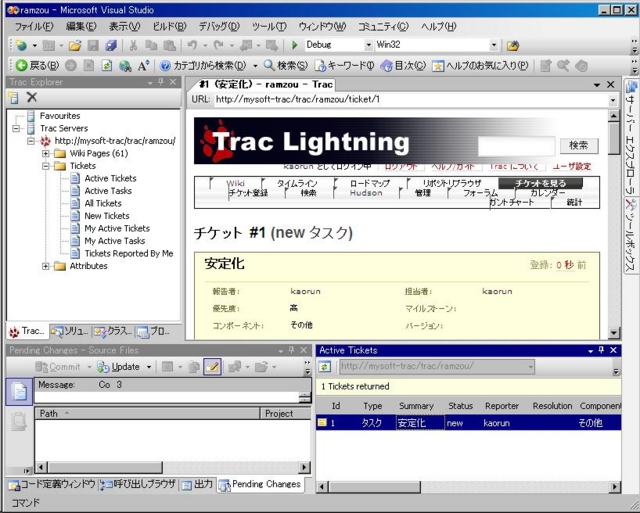
Task: Open the ファイル(F) menu
Action: pyautogui.click(x=34, y=27)
